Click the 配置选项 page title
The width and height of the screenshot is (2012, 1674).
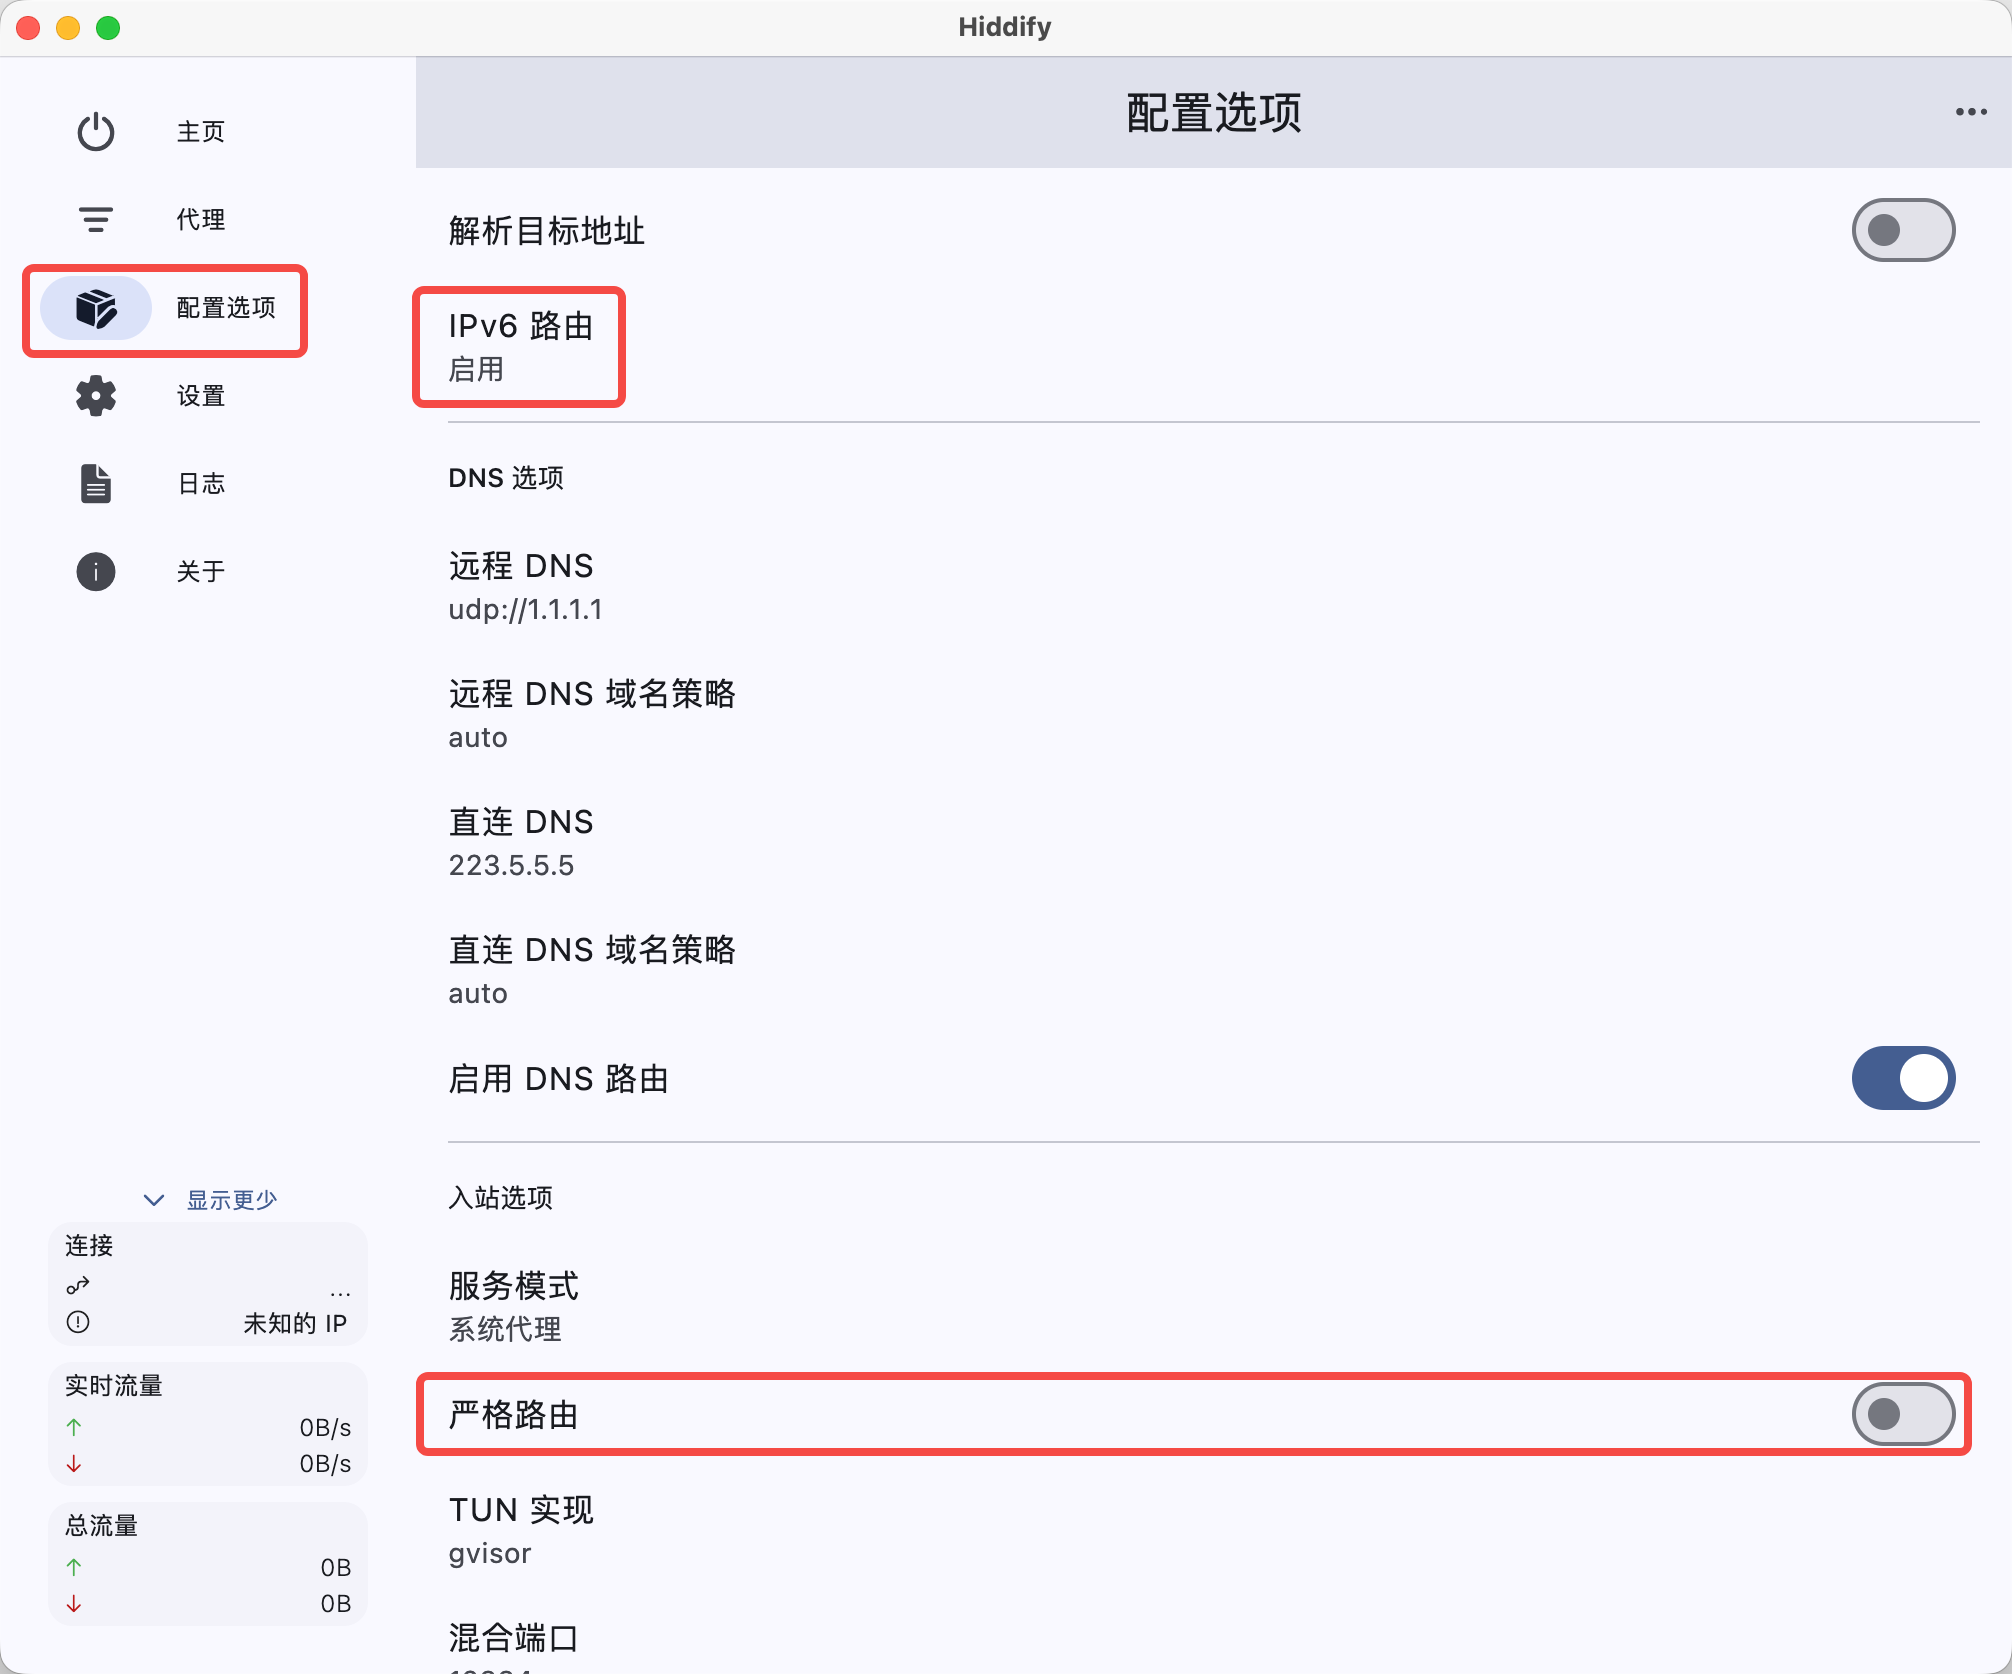[1214, 112]
